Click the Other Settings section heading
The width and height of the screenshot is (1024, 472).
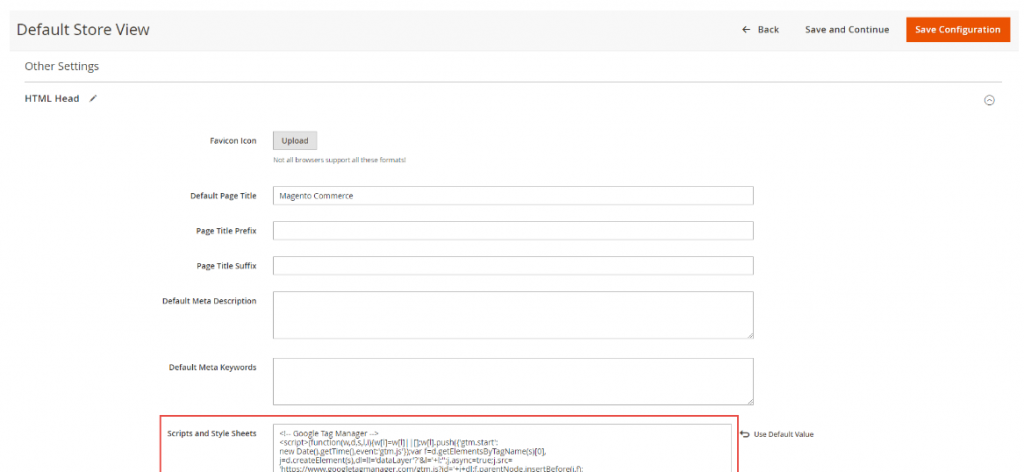[x=61, y=67]
